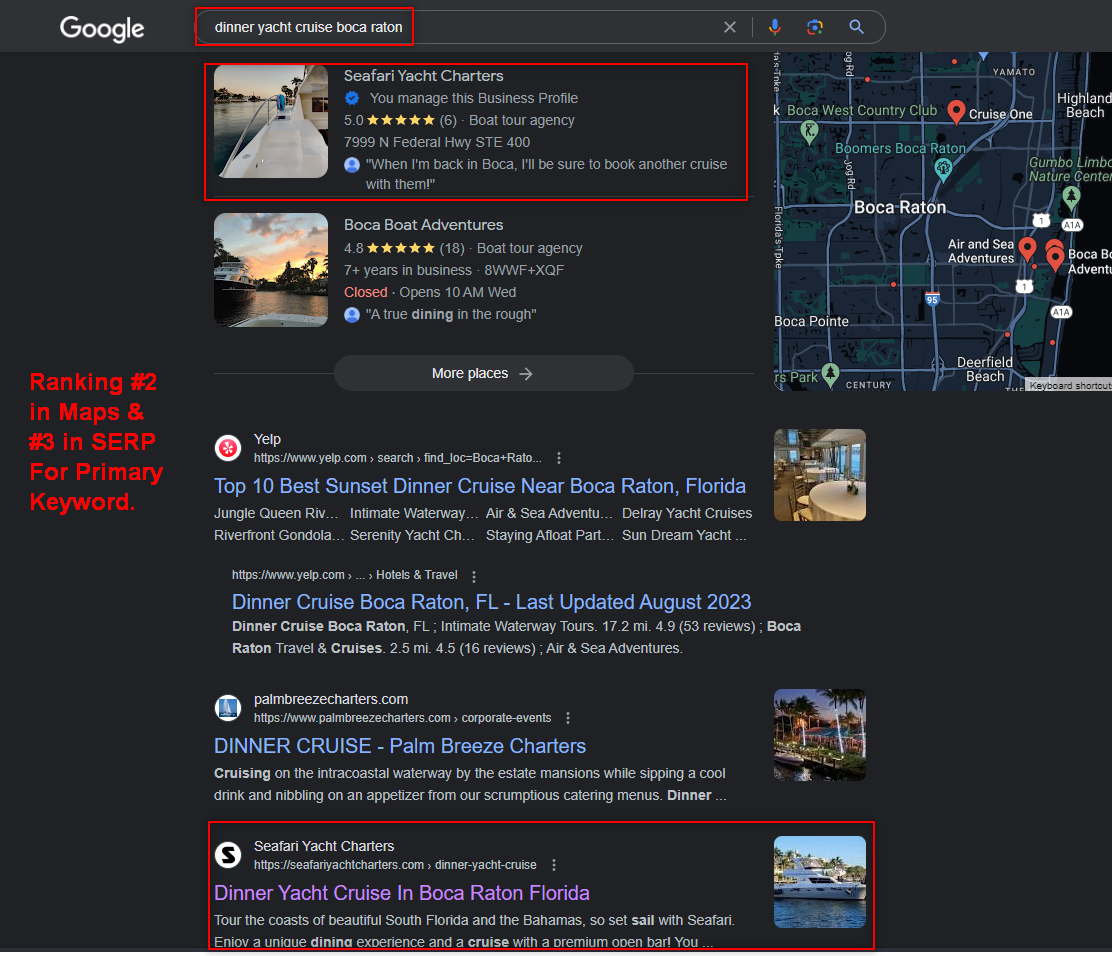
Task: Open the Delray Yacht Cruises sitelink
Action: coord(687,513)
